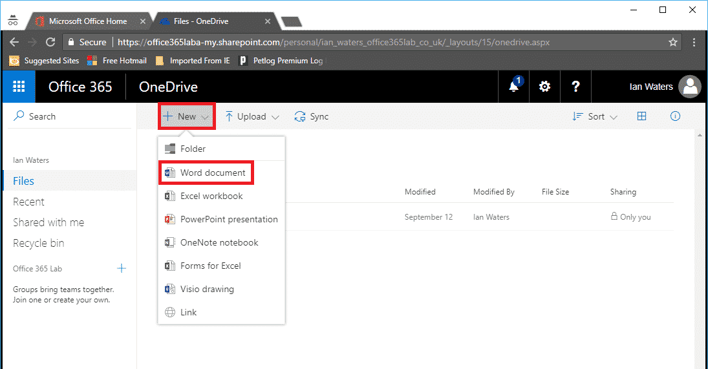708x369 pixels.
Task: Open Ian Waters account avatar
Action: (690, 86)
